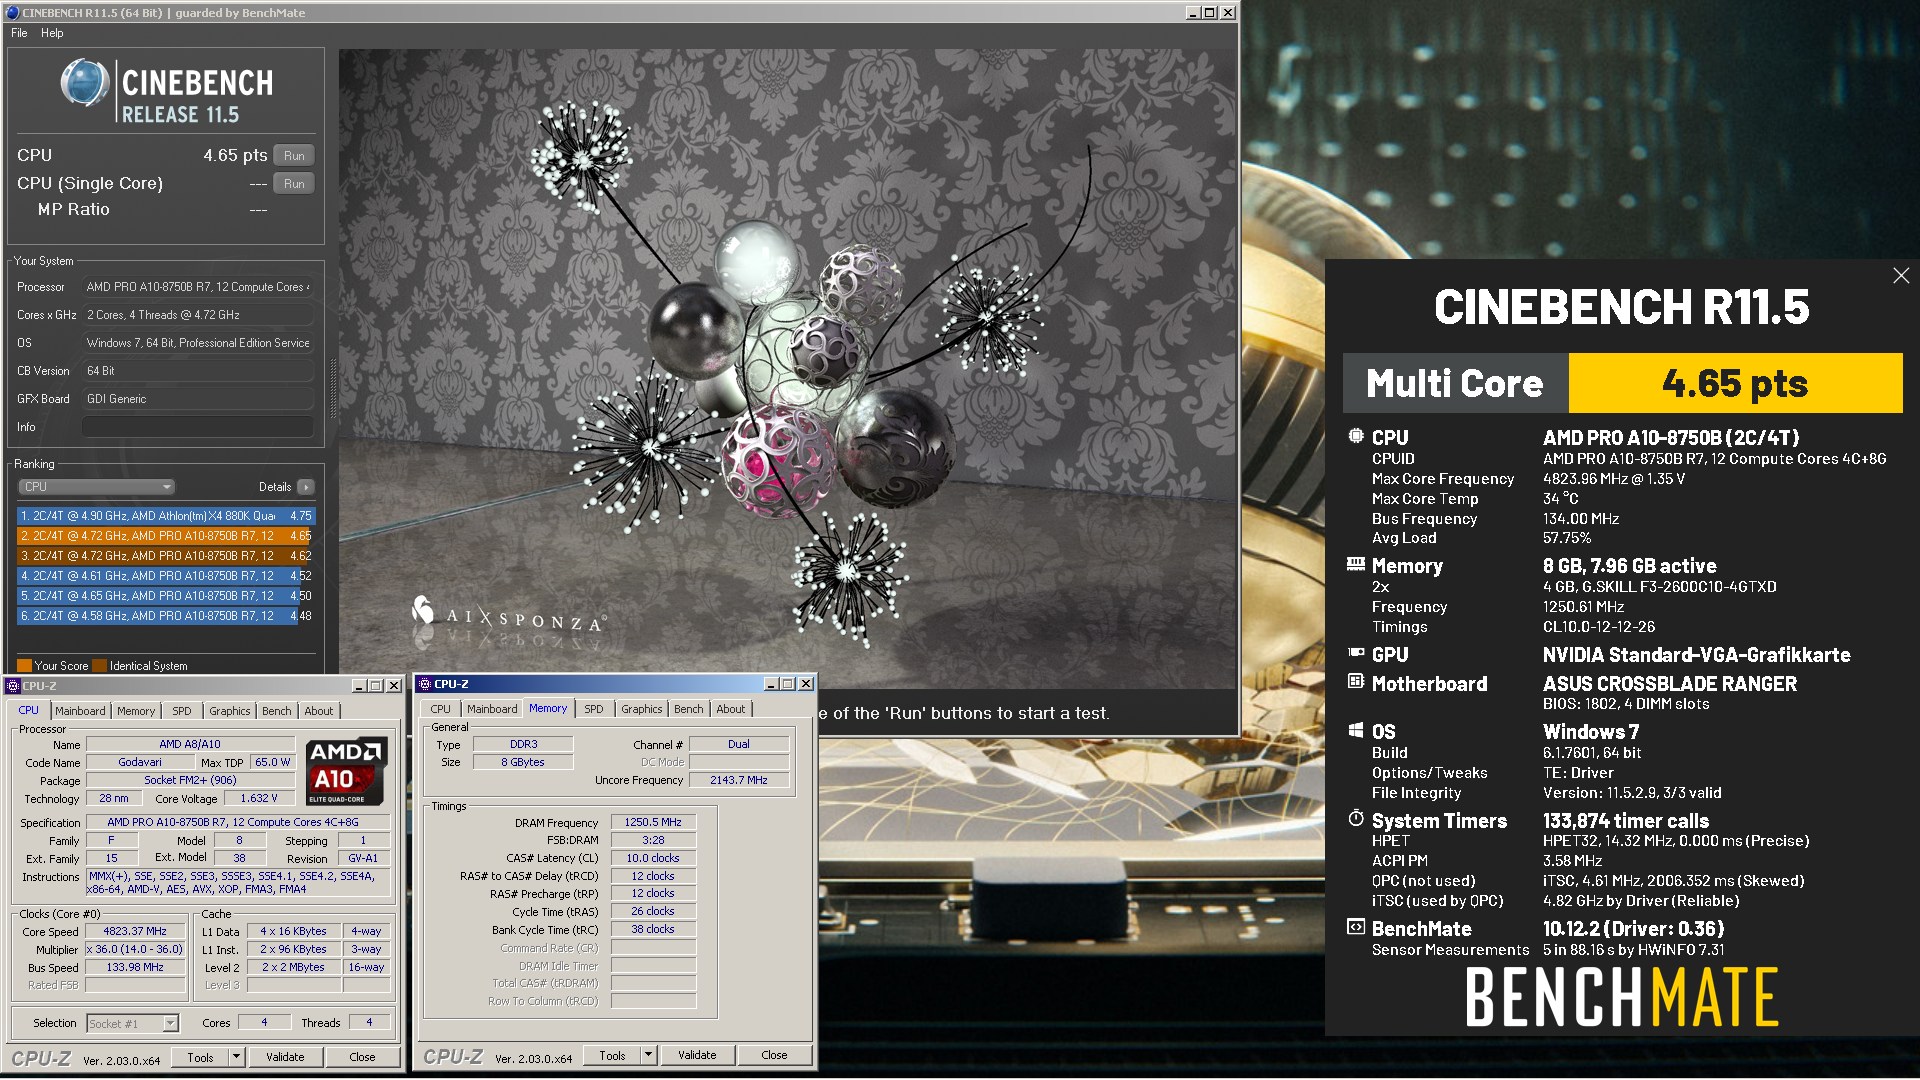
Task: Click the BenchMate version icon
Action: point(1356,927)
